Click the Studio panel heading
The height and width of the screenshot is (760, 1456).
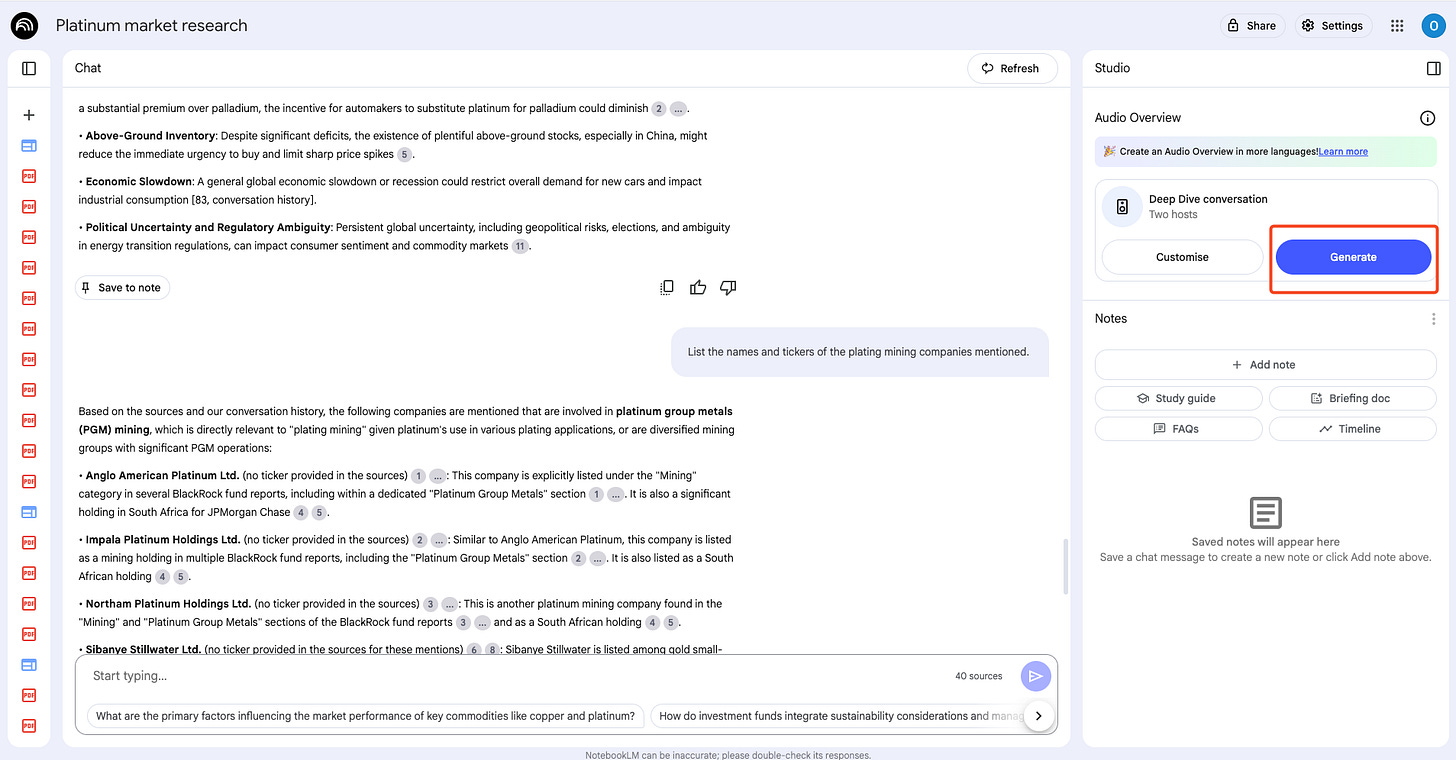[1112, 68]
